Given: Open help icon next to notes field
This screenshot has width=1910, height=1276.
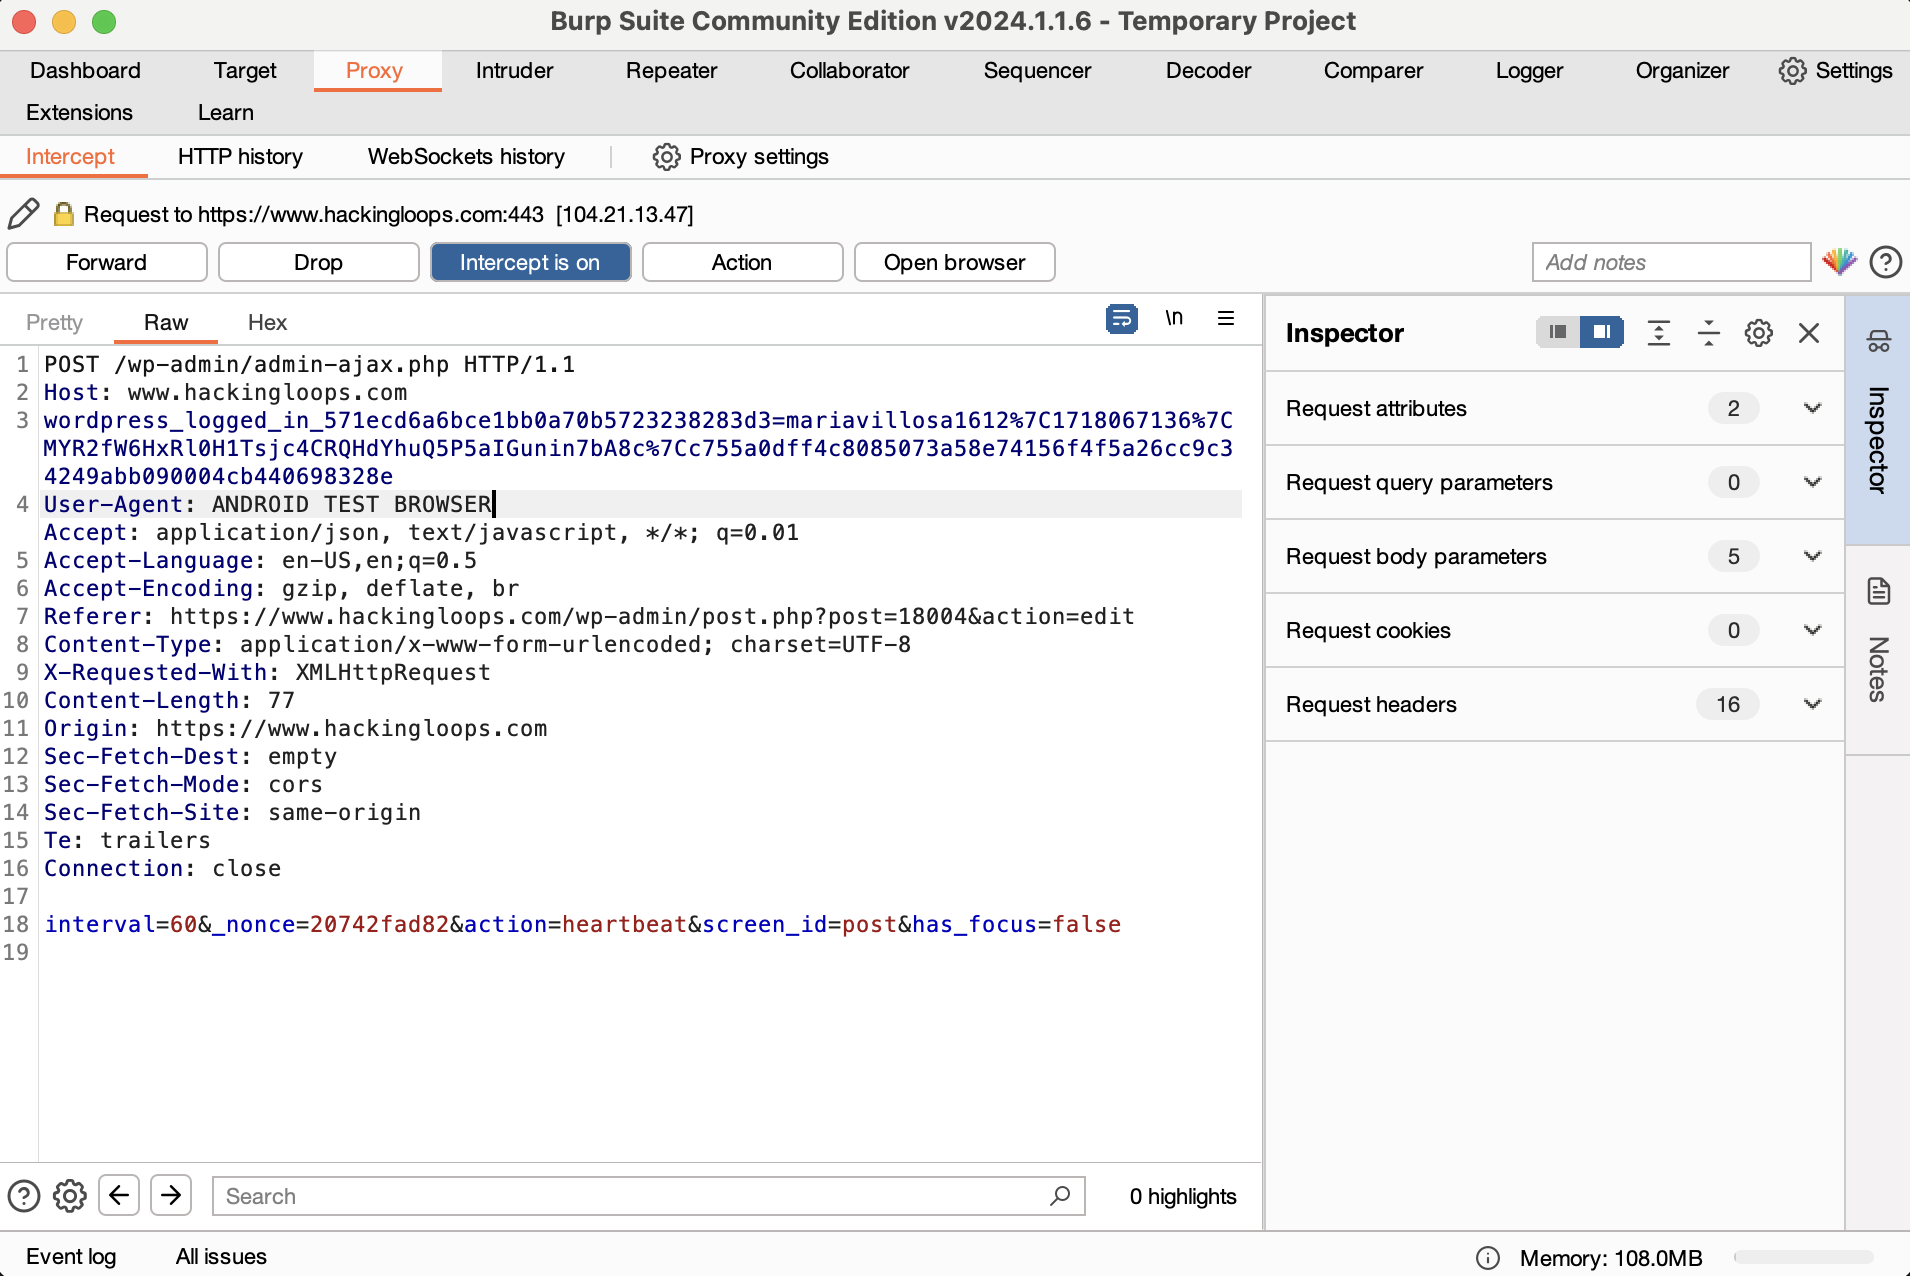Looking at the screenshot, I should [1886, 262].
